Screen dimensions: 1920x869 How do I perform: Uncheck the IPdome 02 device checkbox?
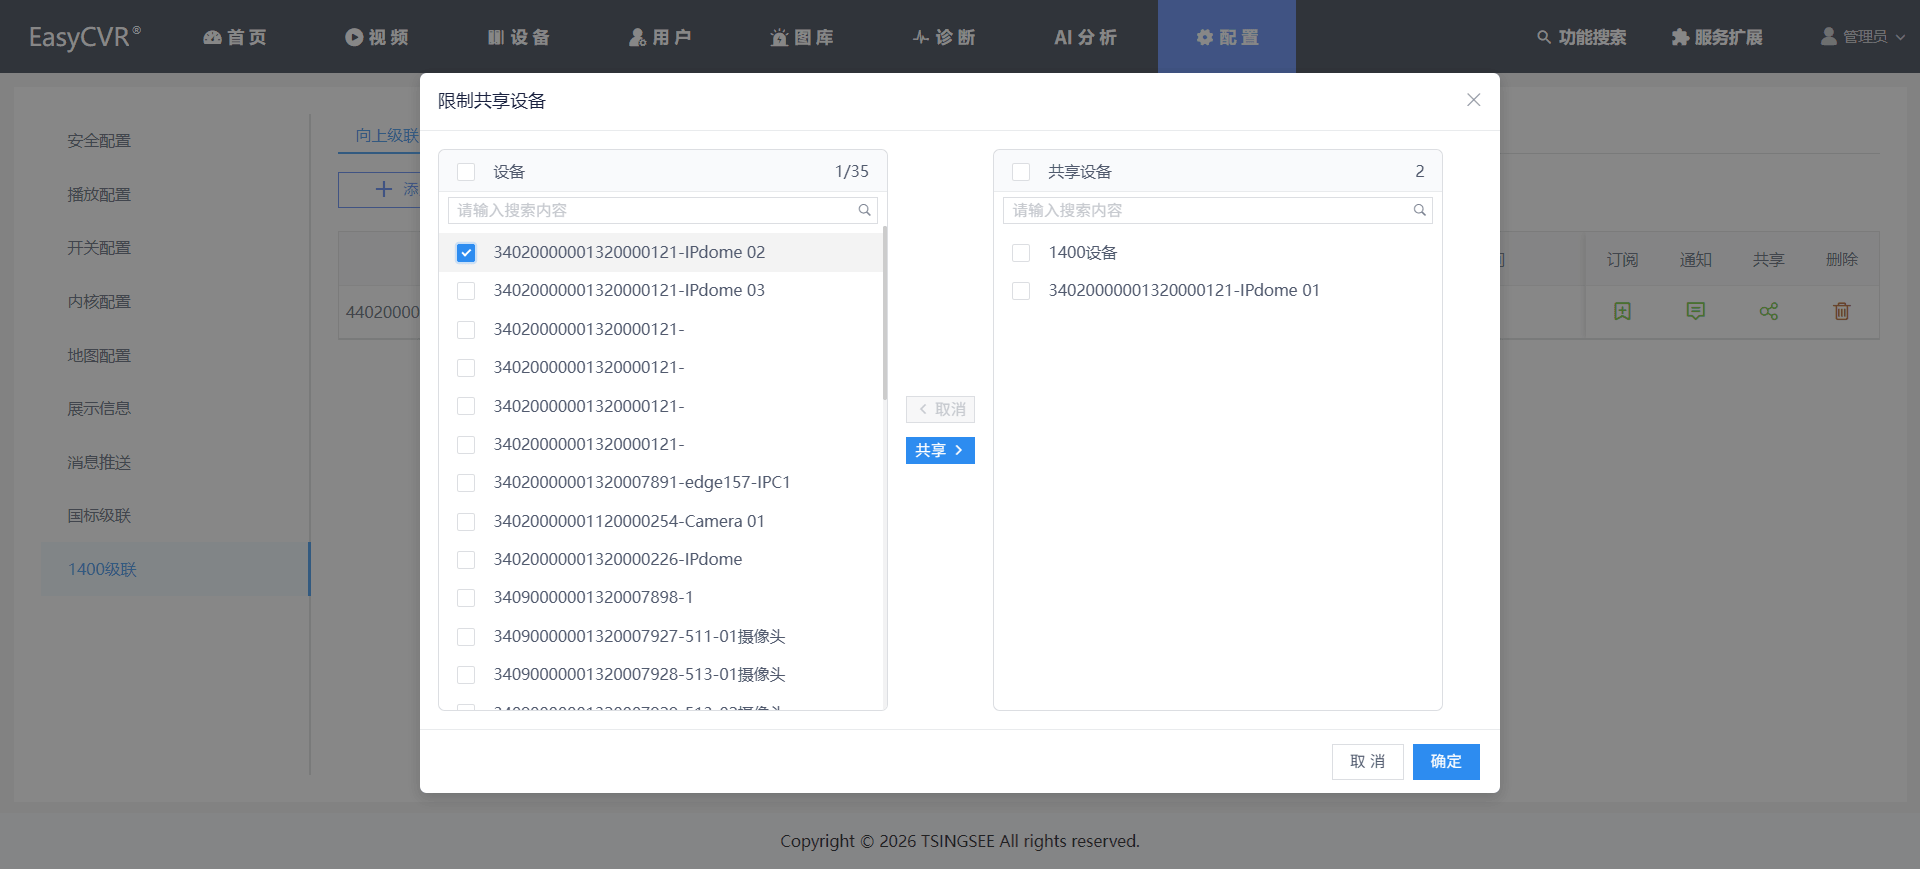coord(466,252)
